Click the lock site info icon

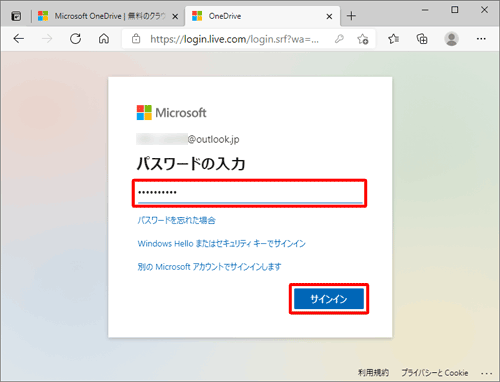click(x=136, y=39)
